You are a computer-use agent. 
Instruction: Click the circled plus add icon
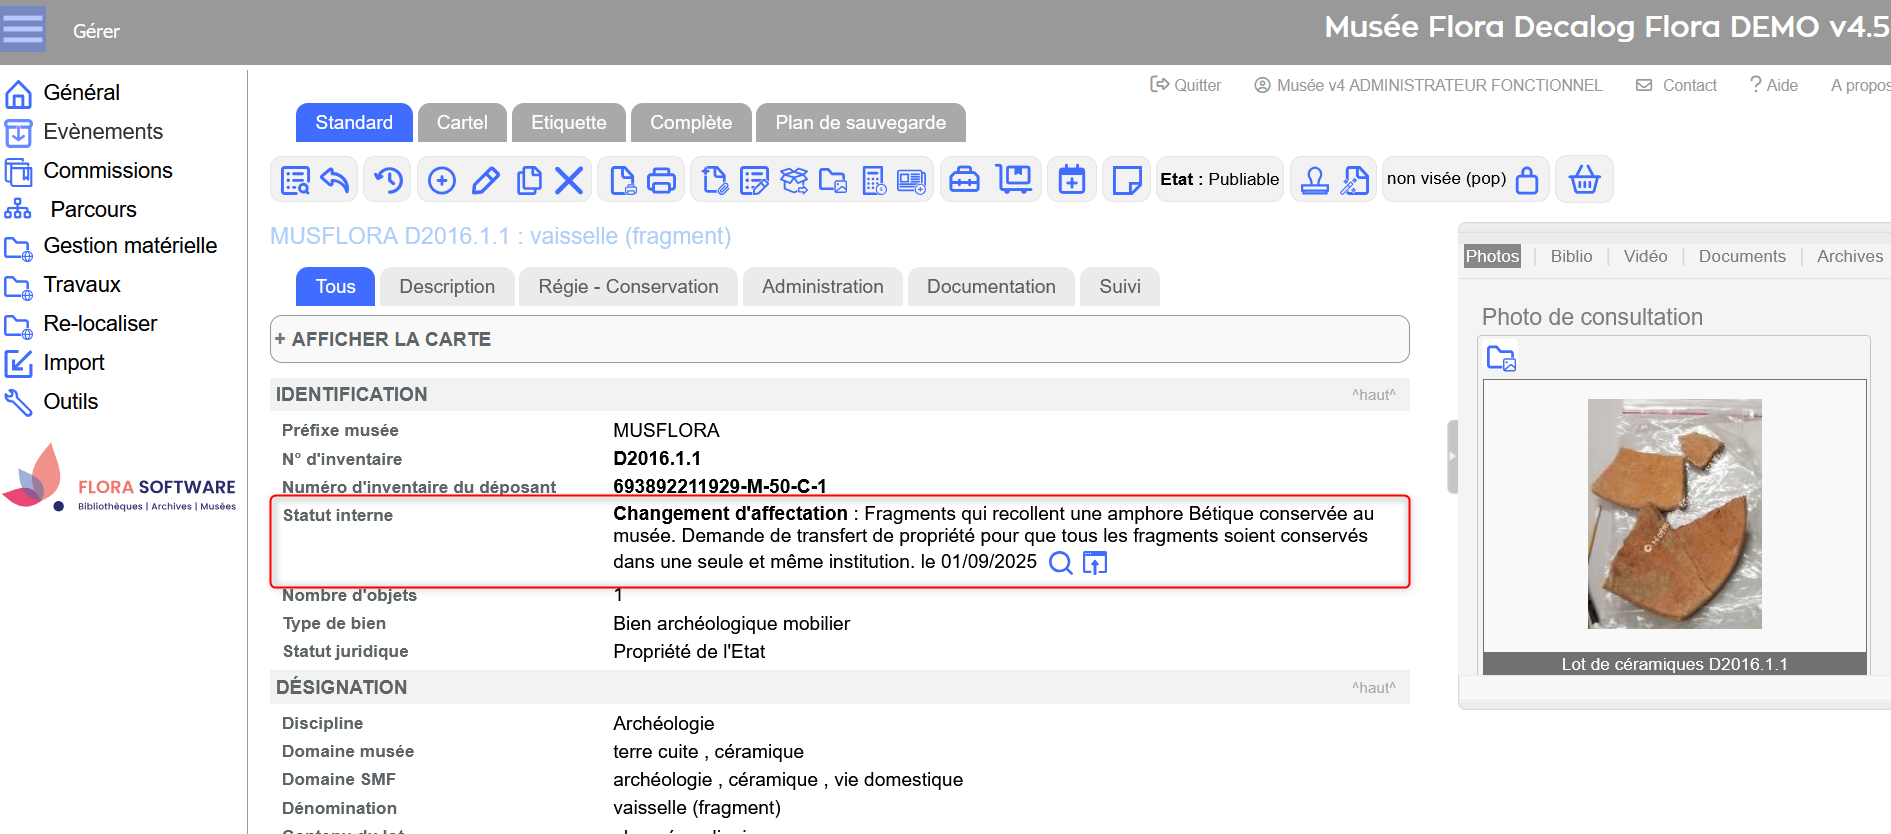(442, 180)
